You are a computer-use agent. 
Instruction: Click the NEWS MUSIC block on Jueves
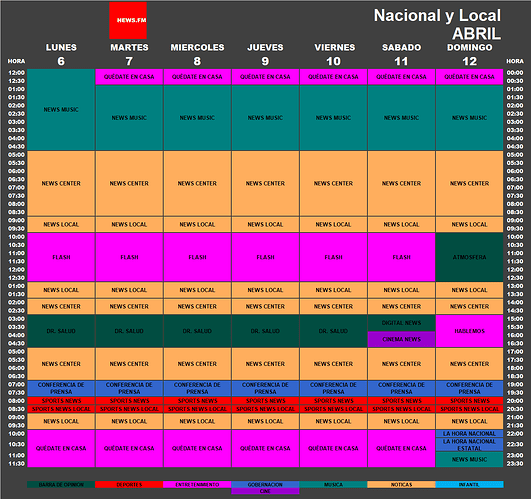pyautogui.click(x=265, y=118)
